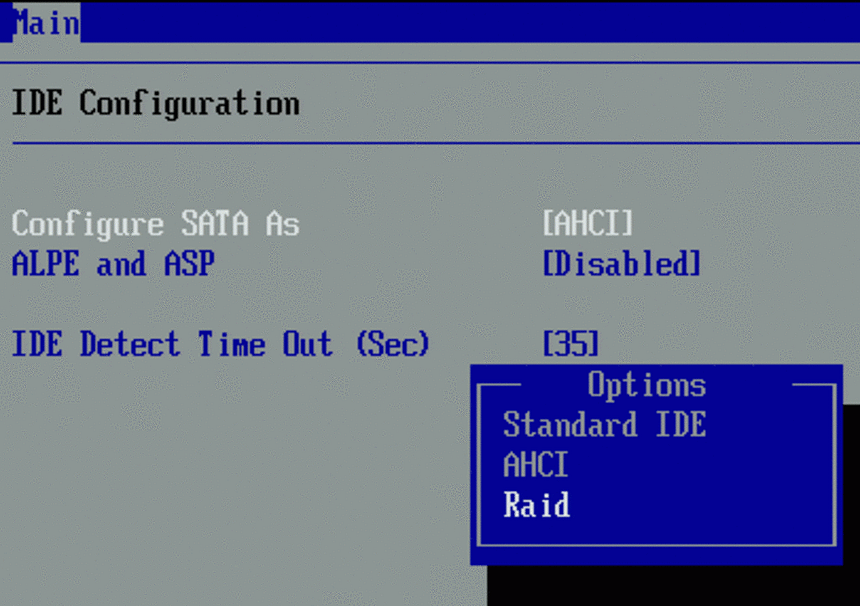The height and width of the screenshot is (606, 860).
Task: Click the separator line under IDE Configuration
Action: [430, 143]
